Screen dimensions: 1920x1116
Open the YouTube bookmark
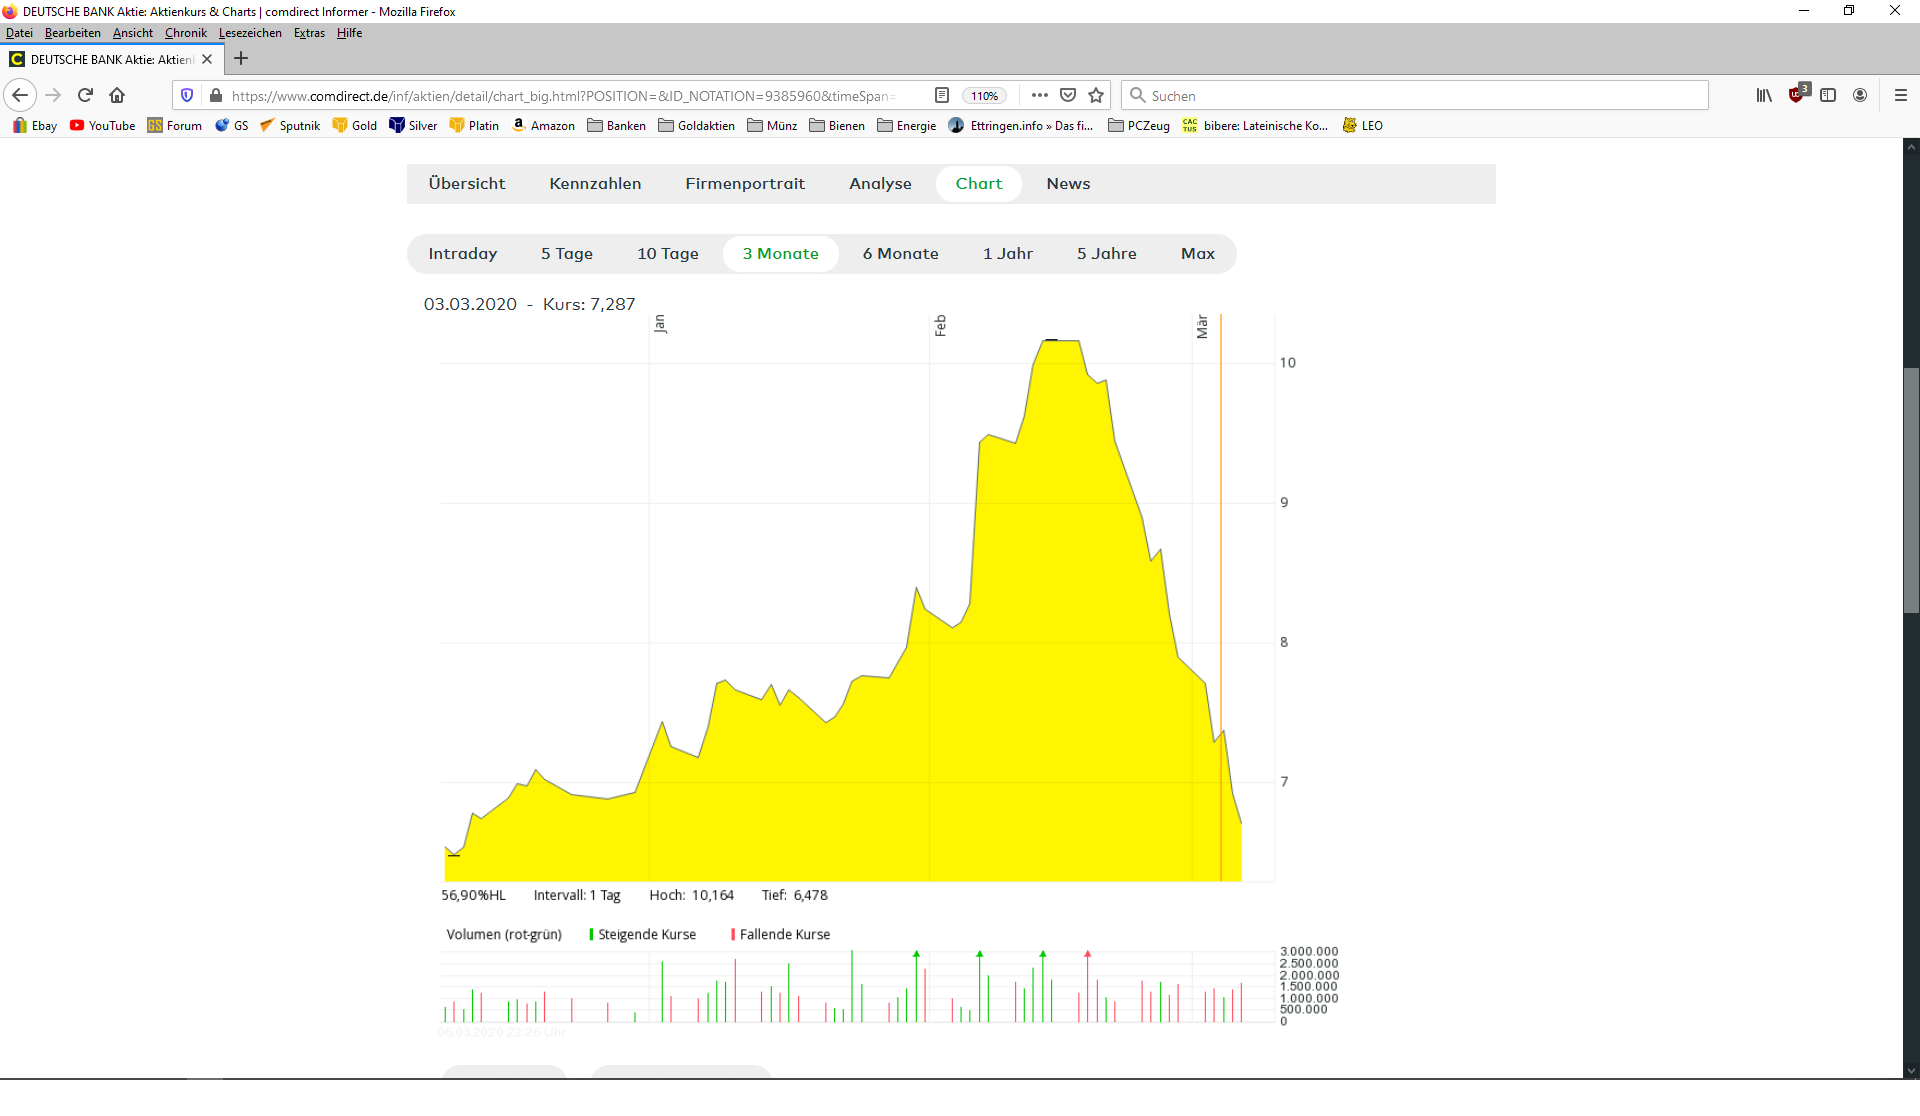102,125
